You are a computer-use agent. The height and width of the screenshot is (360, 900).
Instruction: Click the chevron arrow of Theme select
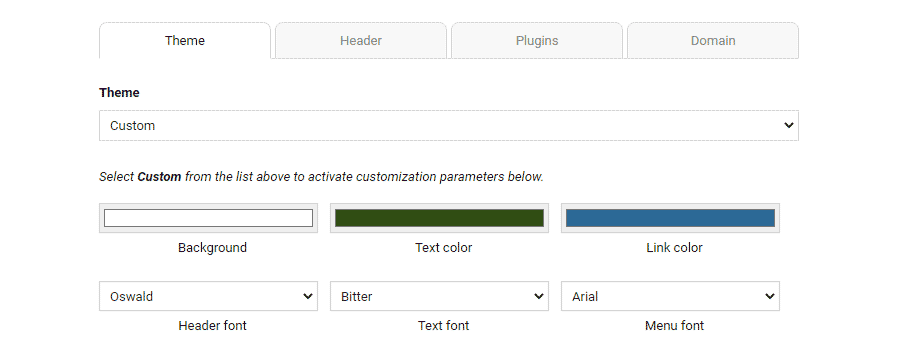pos(789,125)
